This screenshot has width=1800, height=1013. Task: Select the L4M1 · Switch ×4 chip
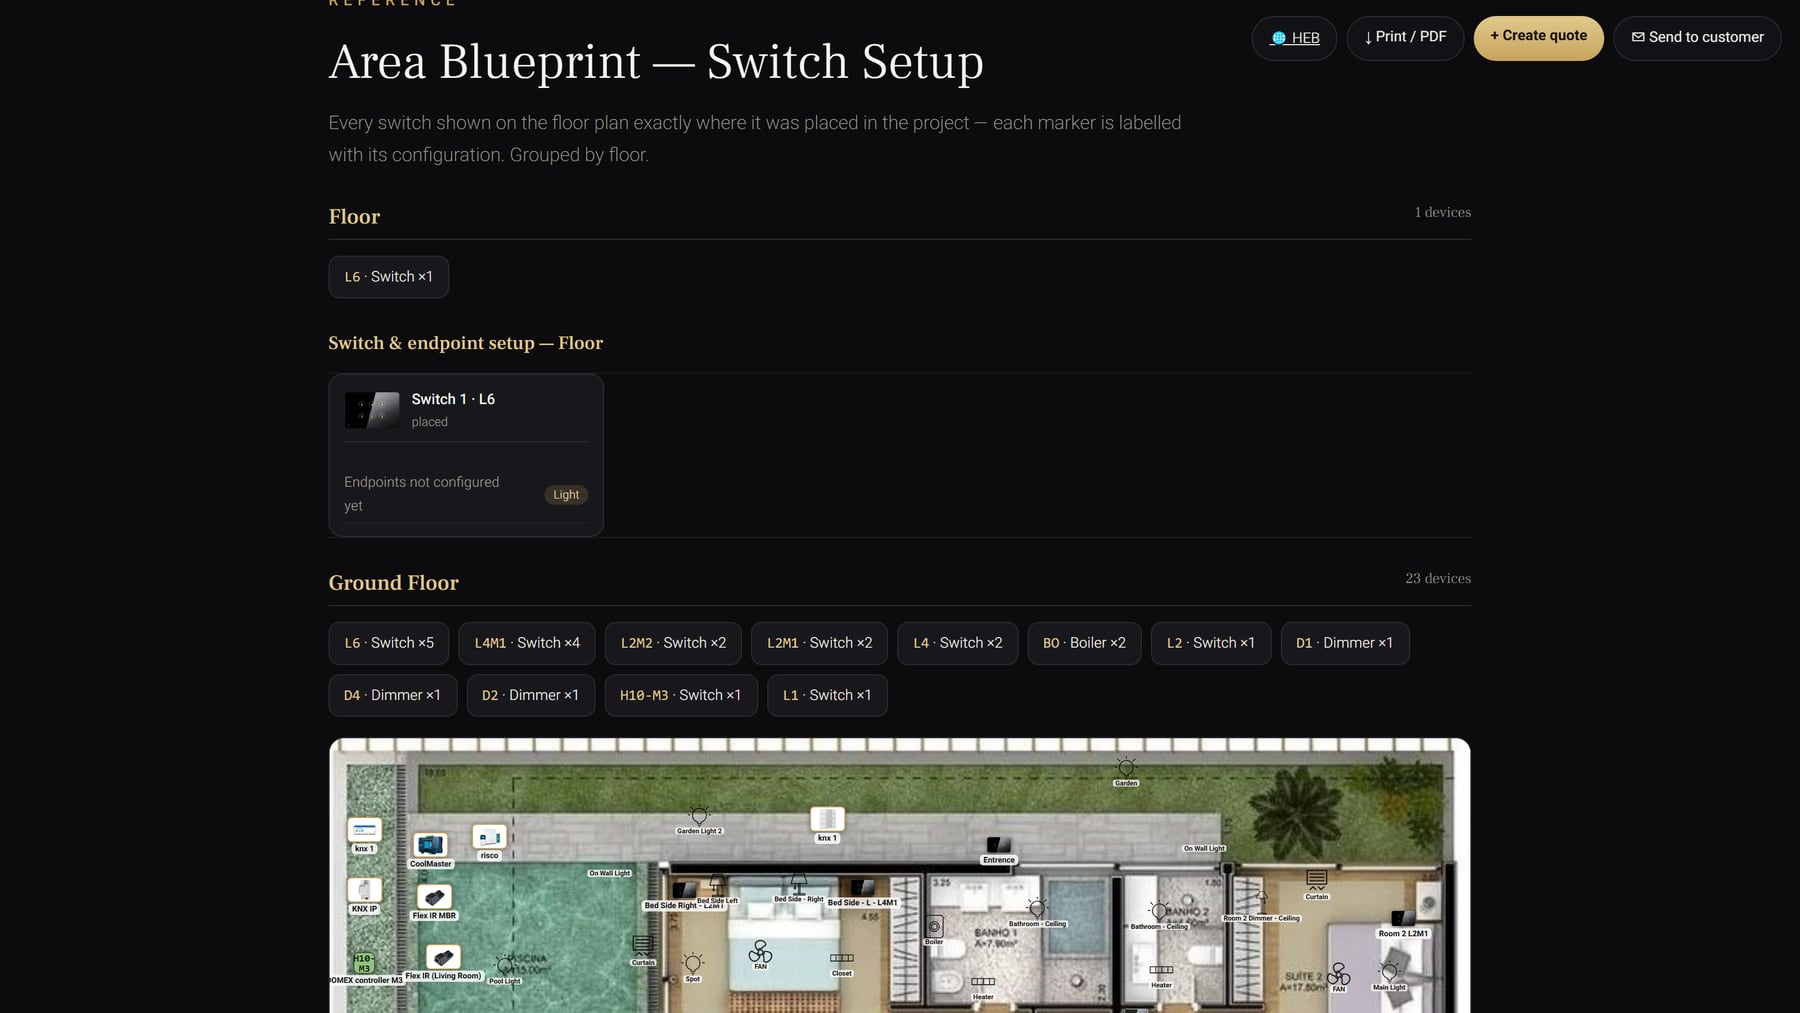click(x=527, y=643)
